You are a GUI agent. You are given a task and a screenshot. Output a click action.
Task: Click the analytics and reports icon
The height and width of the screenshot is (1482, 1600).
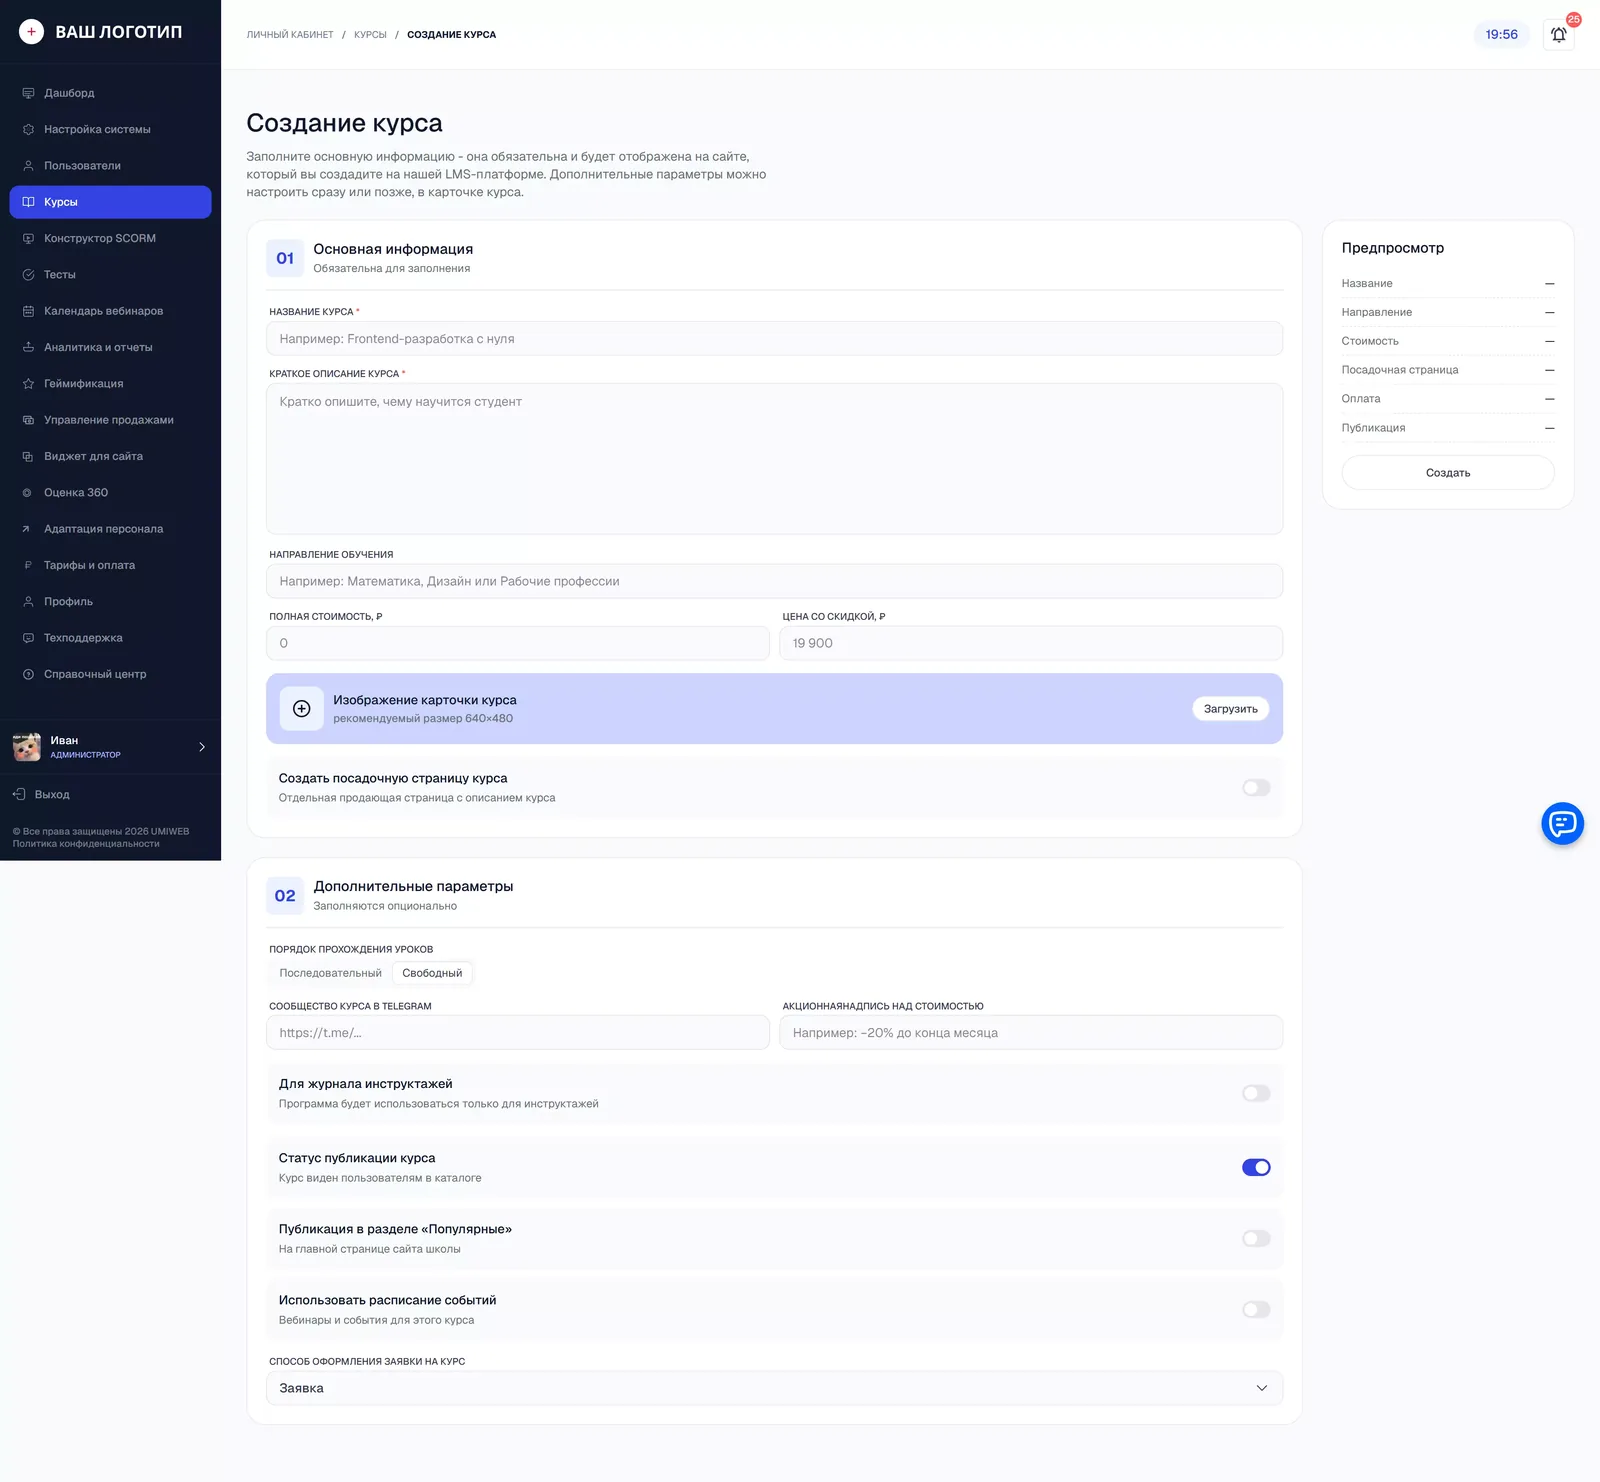[28, 347]
